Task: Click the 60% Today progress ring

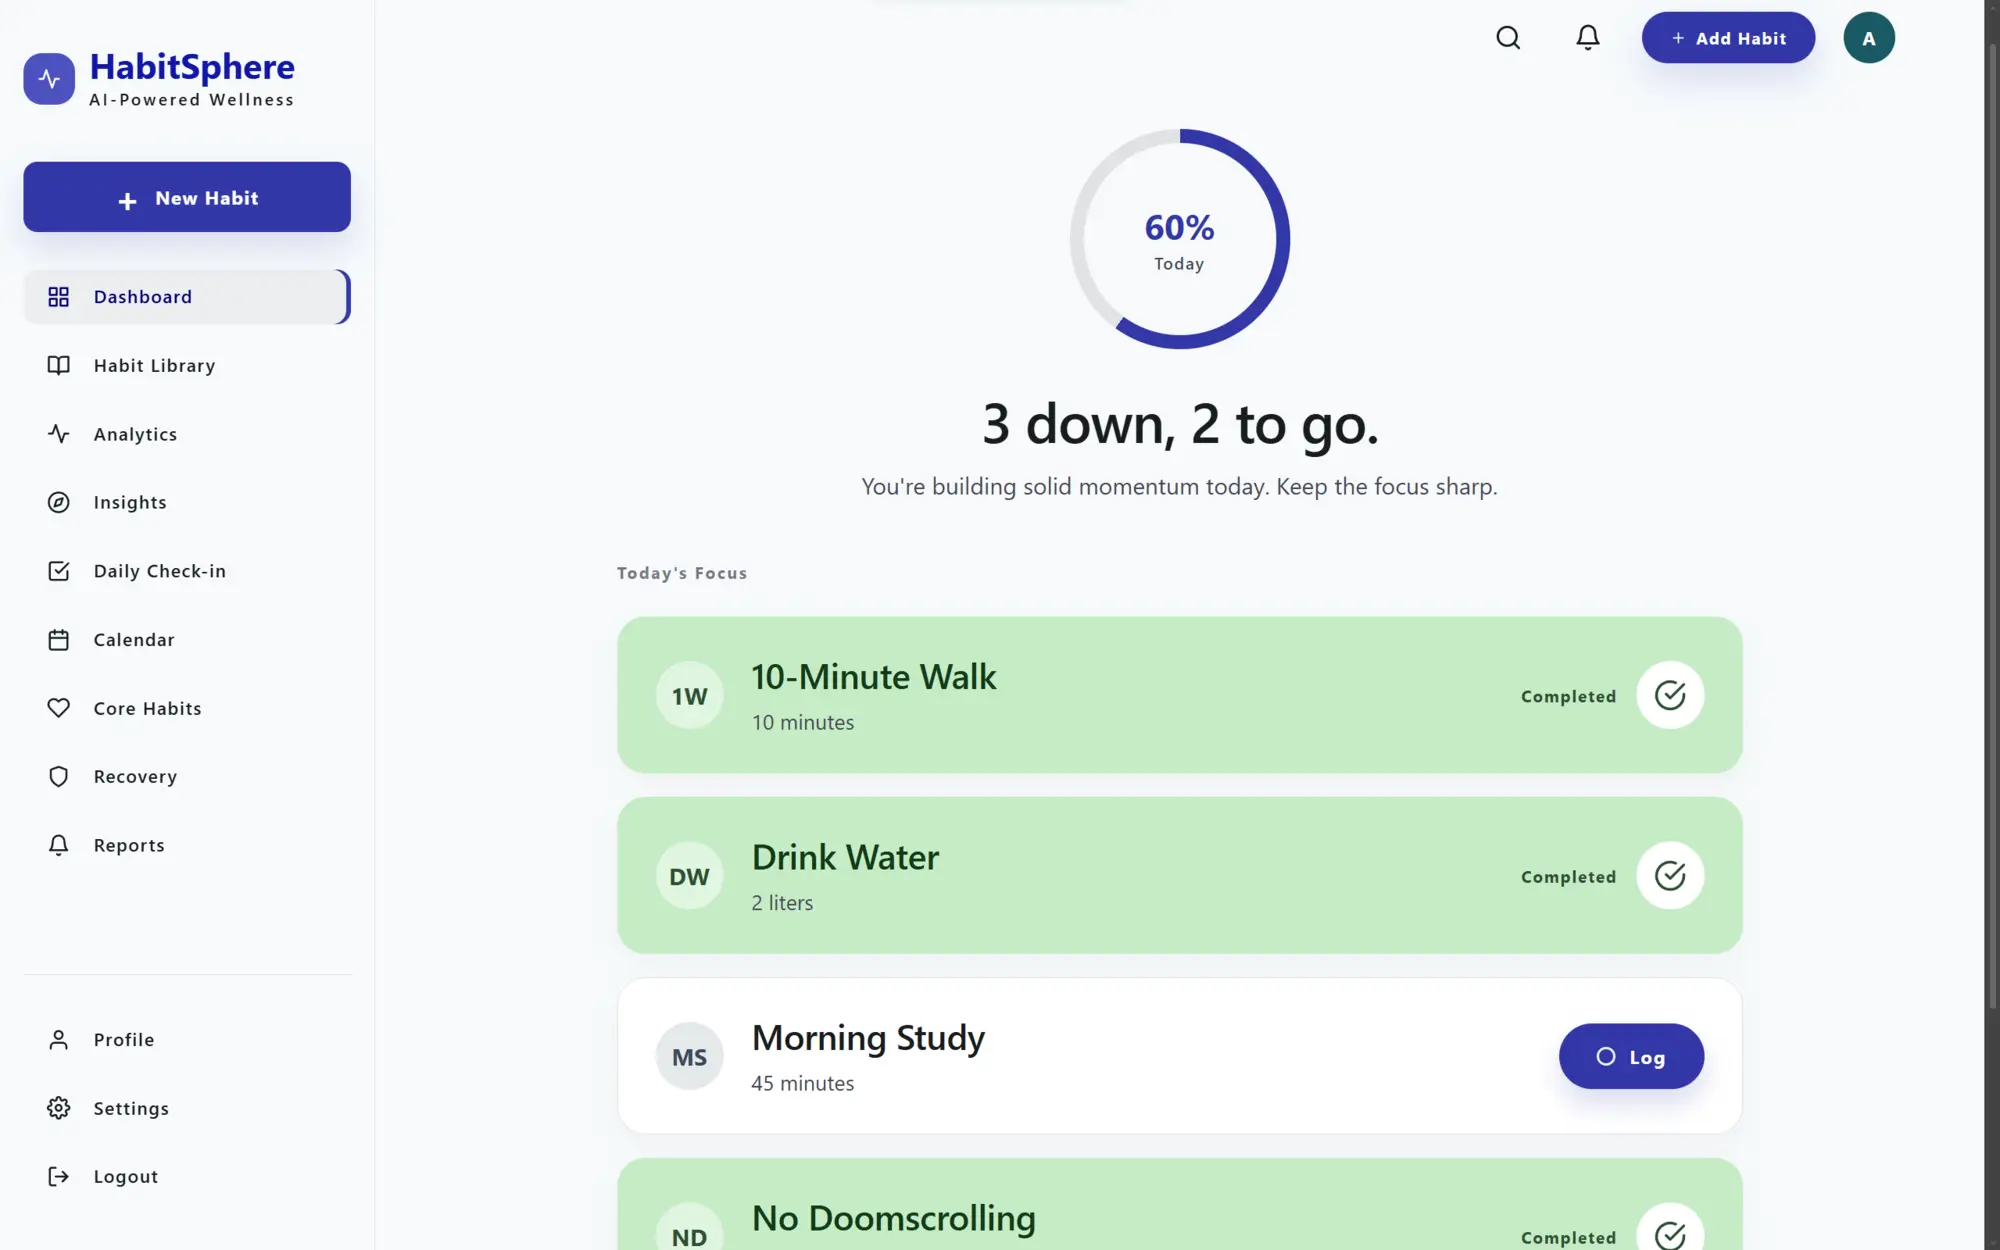Action: 1180,239
